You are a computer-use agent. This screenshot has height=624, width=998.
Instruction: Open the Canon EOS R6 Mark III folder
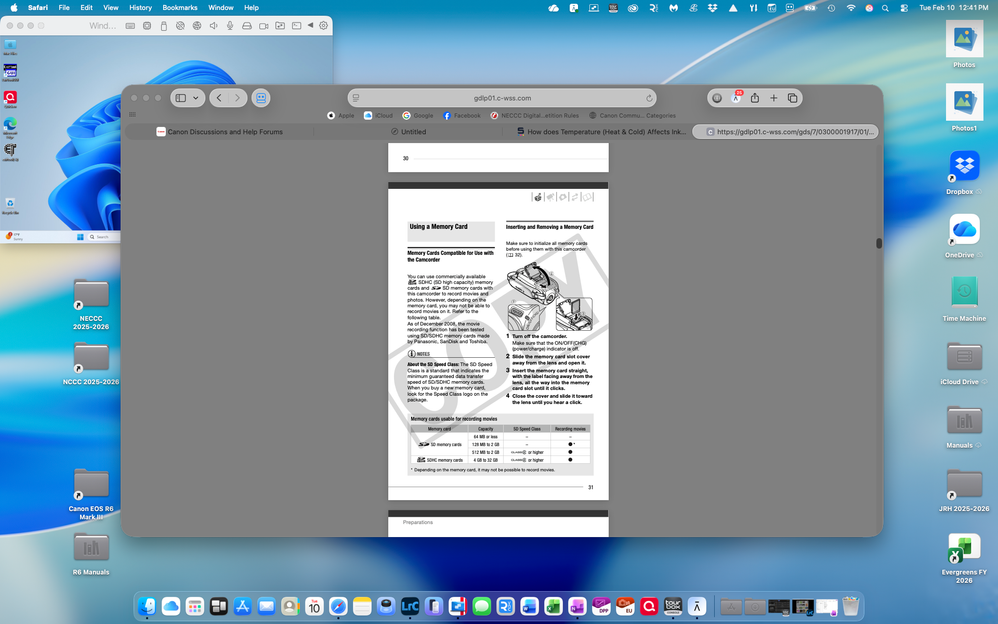tap(91, 484)
